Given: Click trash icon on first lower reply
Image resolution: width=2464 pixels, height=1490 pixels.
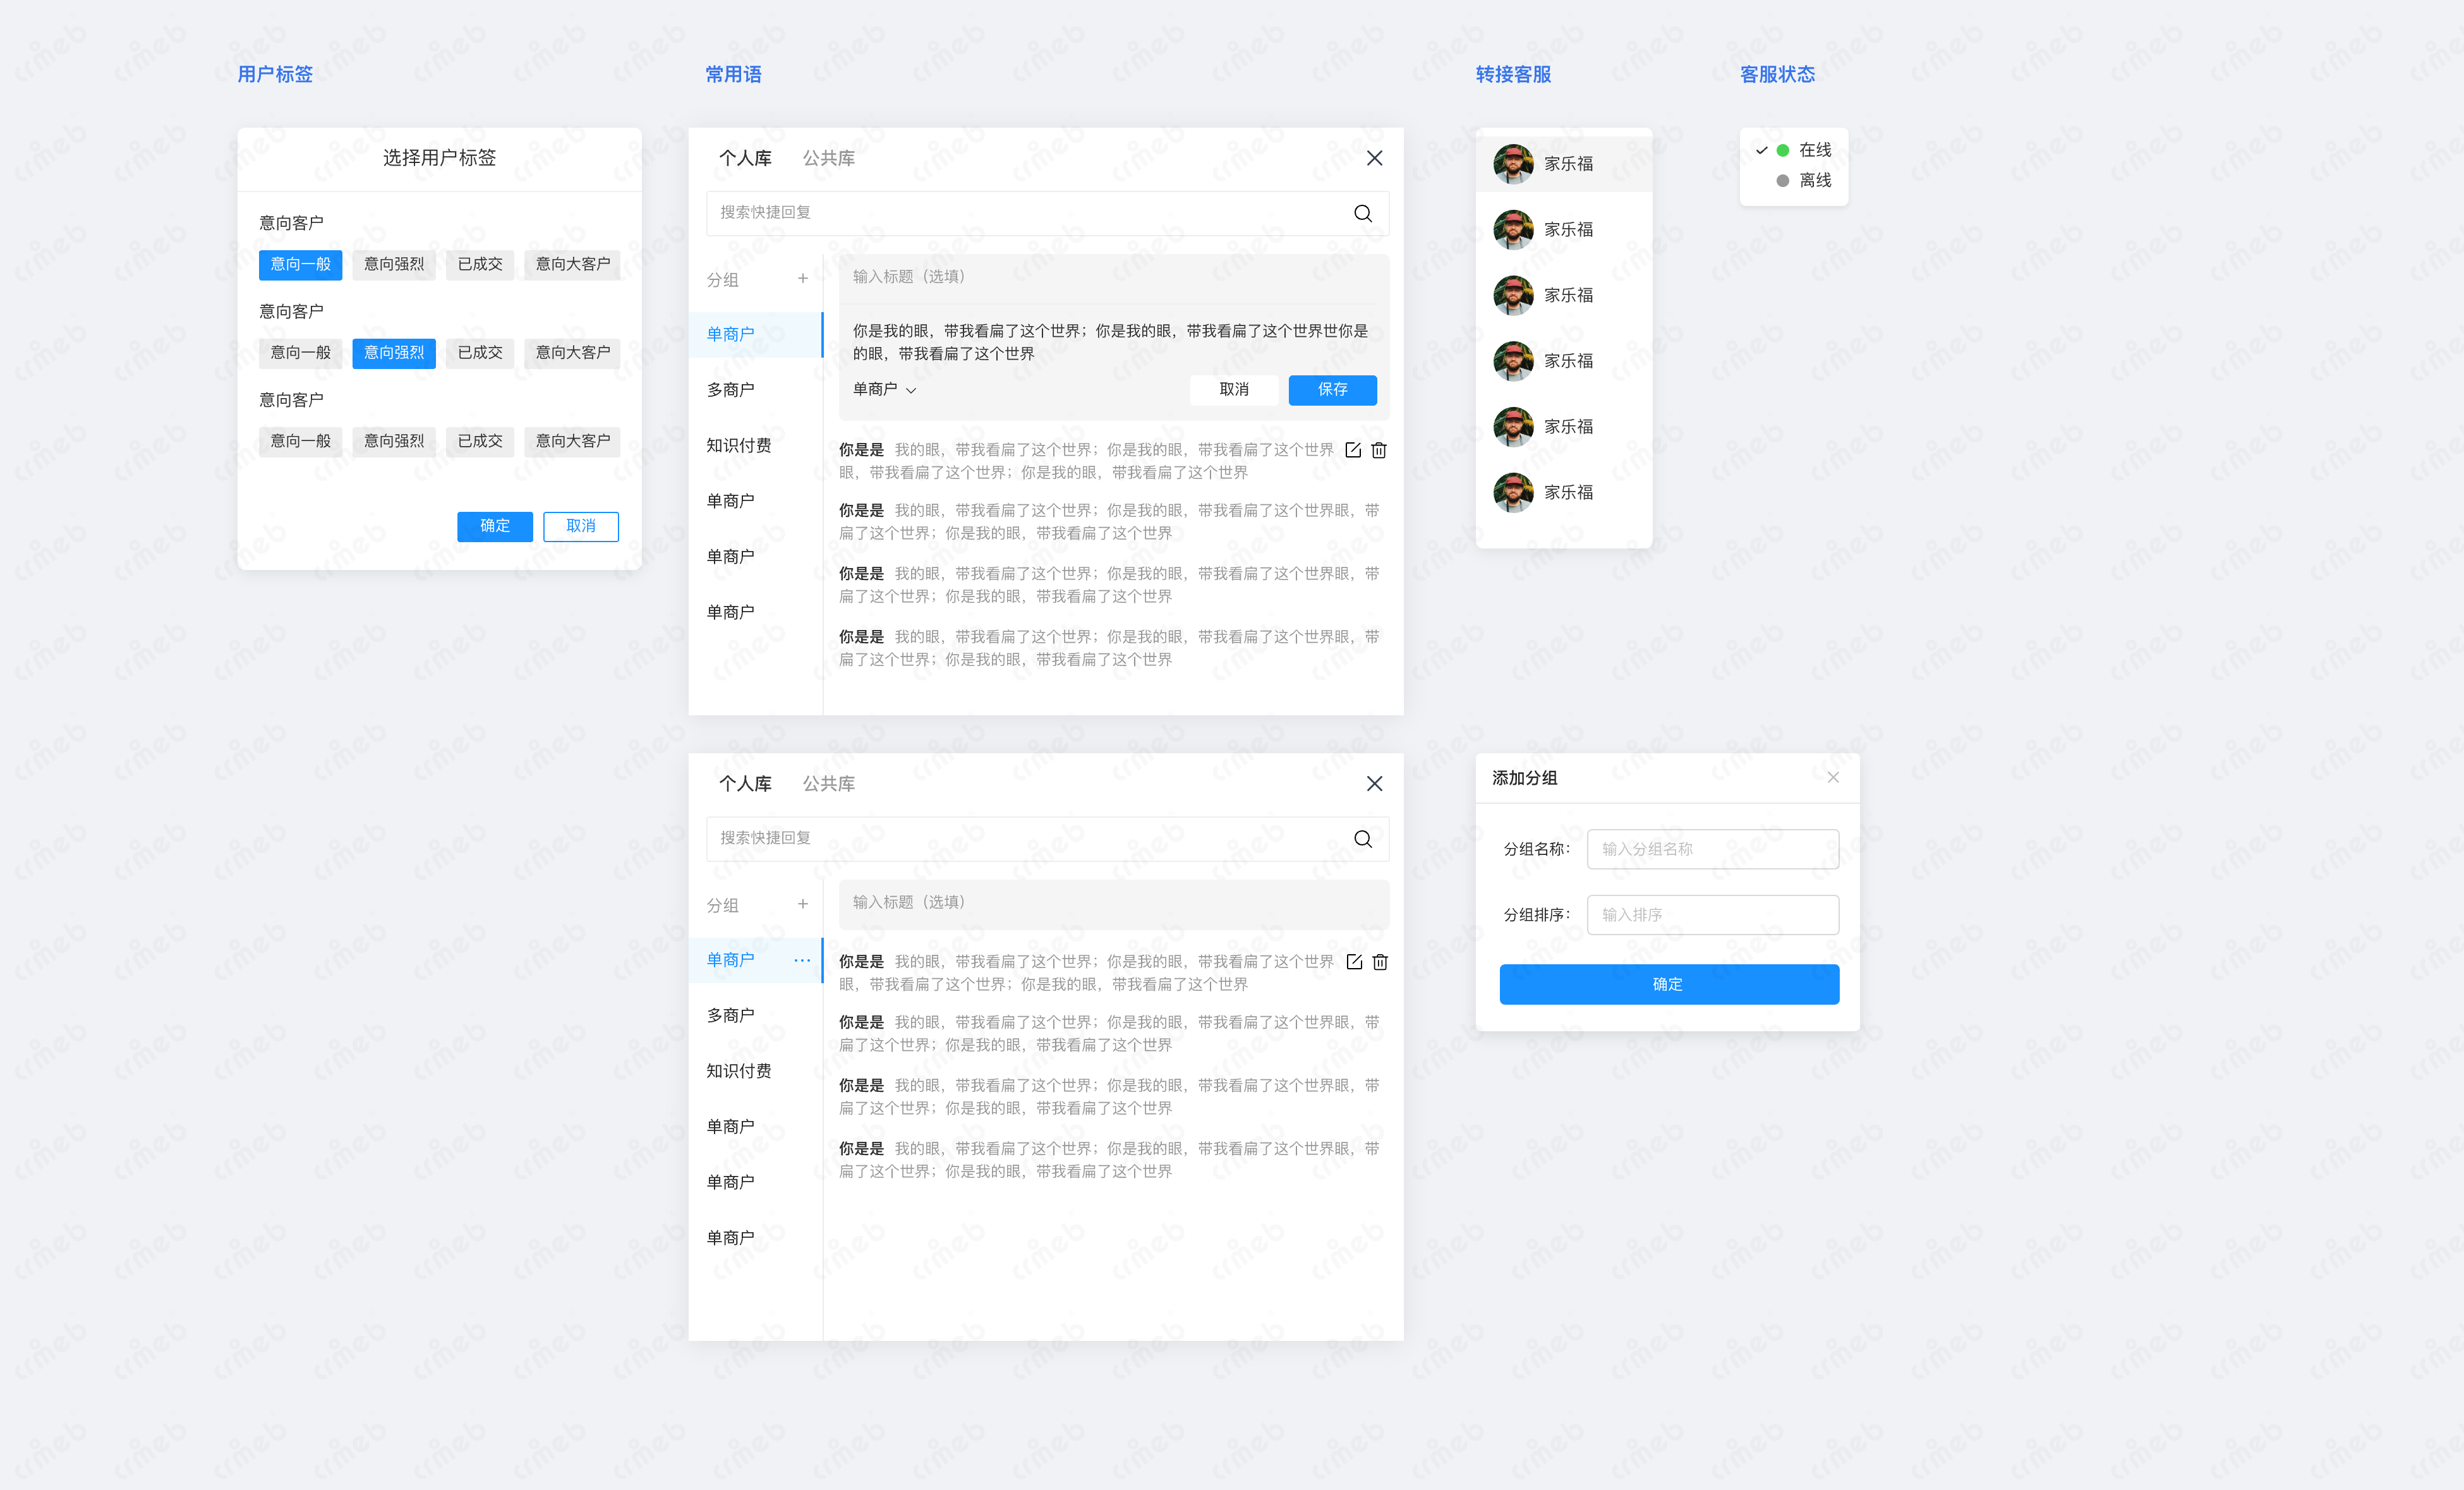Looking at the screenshot, I should [x=1380, y=962].
